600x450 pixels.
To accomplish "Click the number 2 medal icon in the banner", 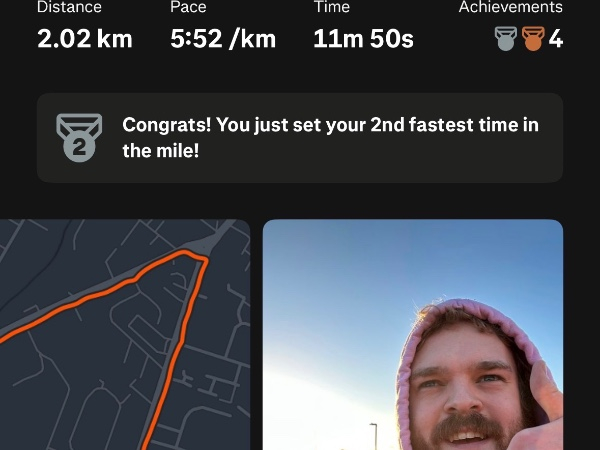I will point(79,138).
